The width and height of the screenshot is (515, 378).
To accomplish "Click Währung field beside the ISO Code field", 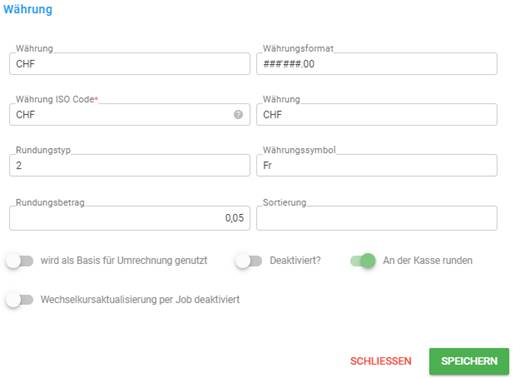I will 377,114.
